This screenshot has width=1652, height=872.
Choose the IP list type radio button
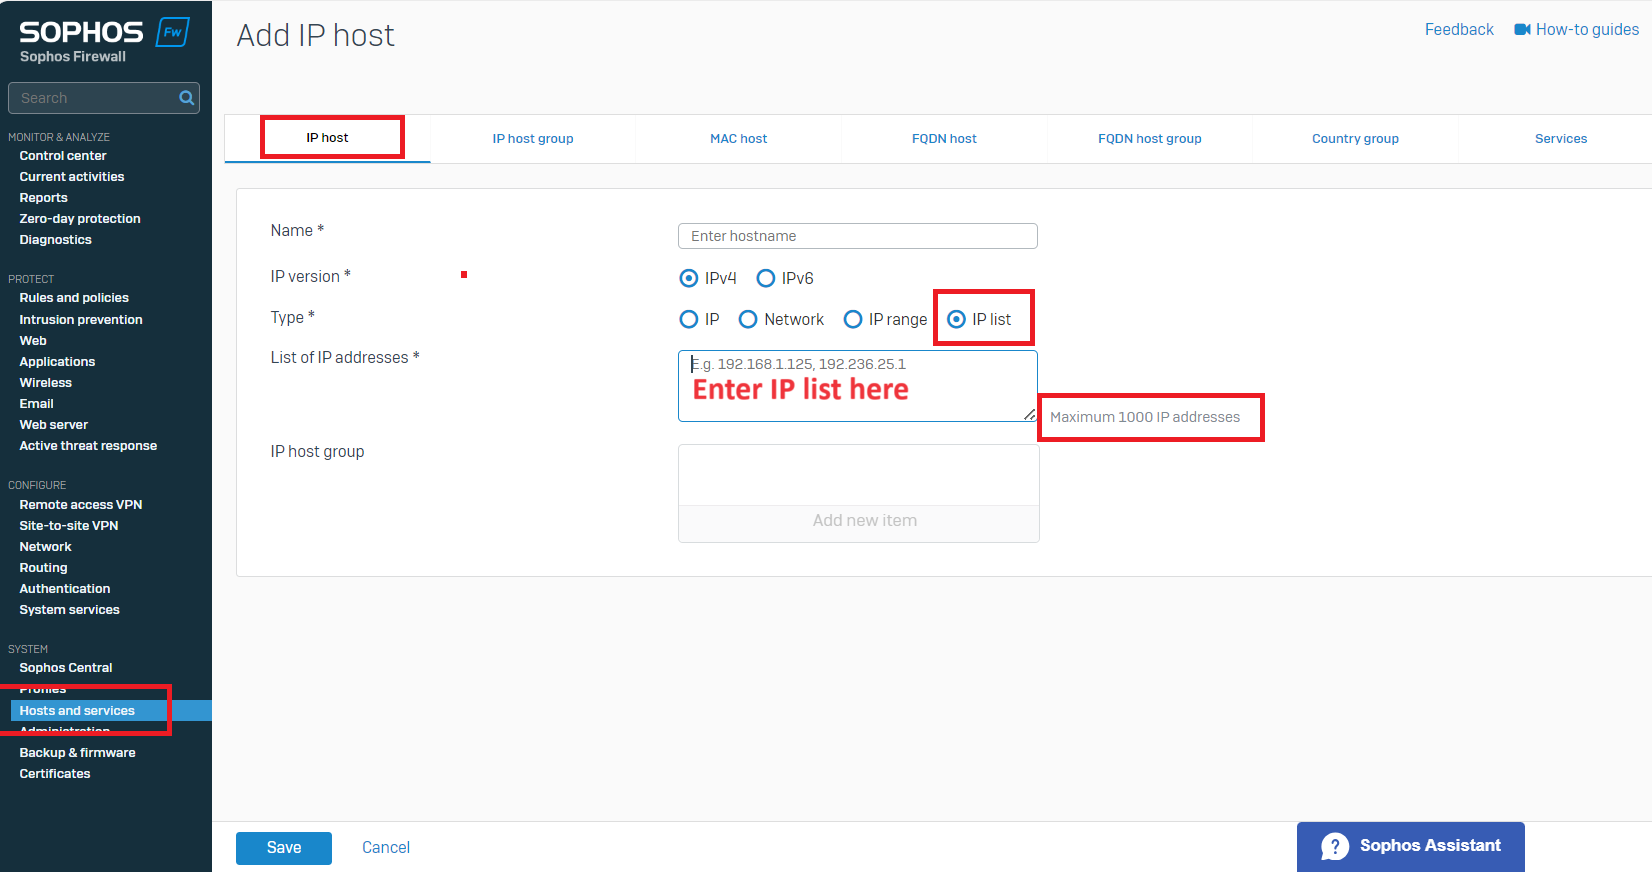(x=957, y=319)
